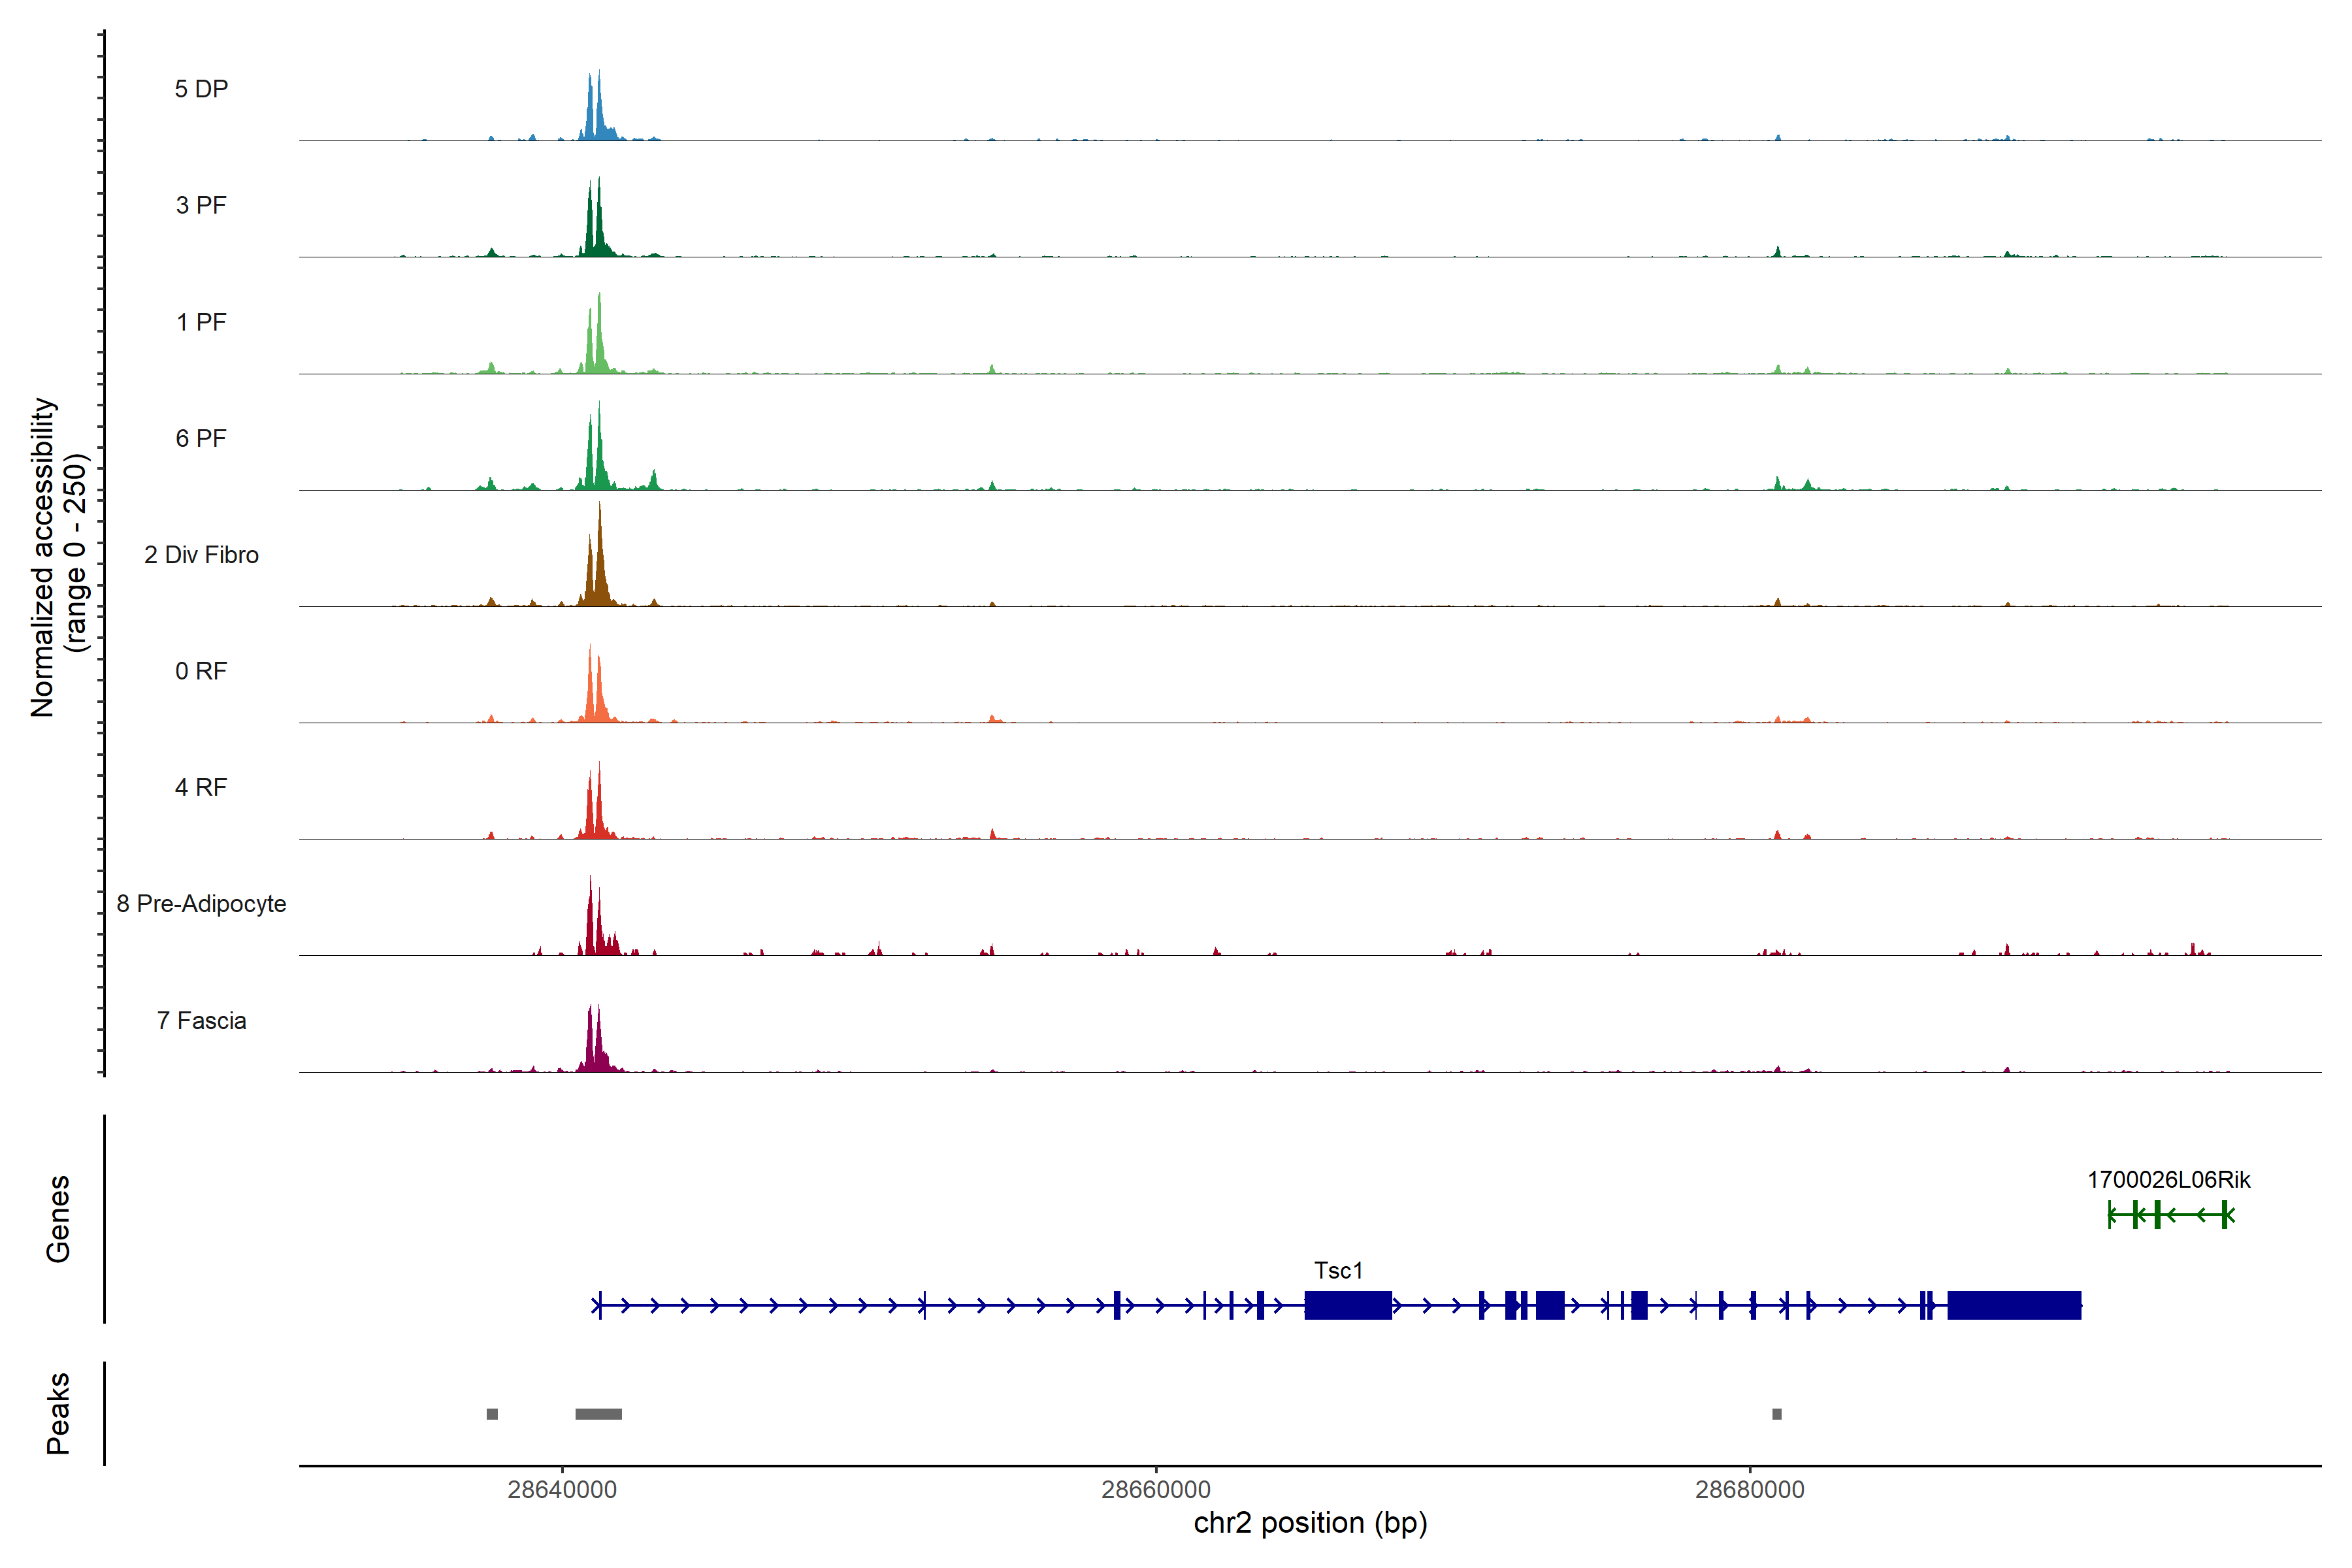Click the wide gray peak bar

tap(598, 1414)
